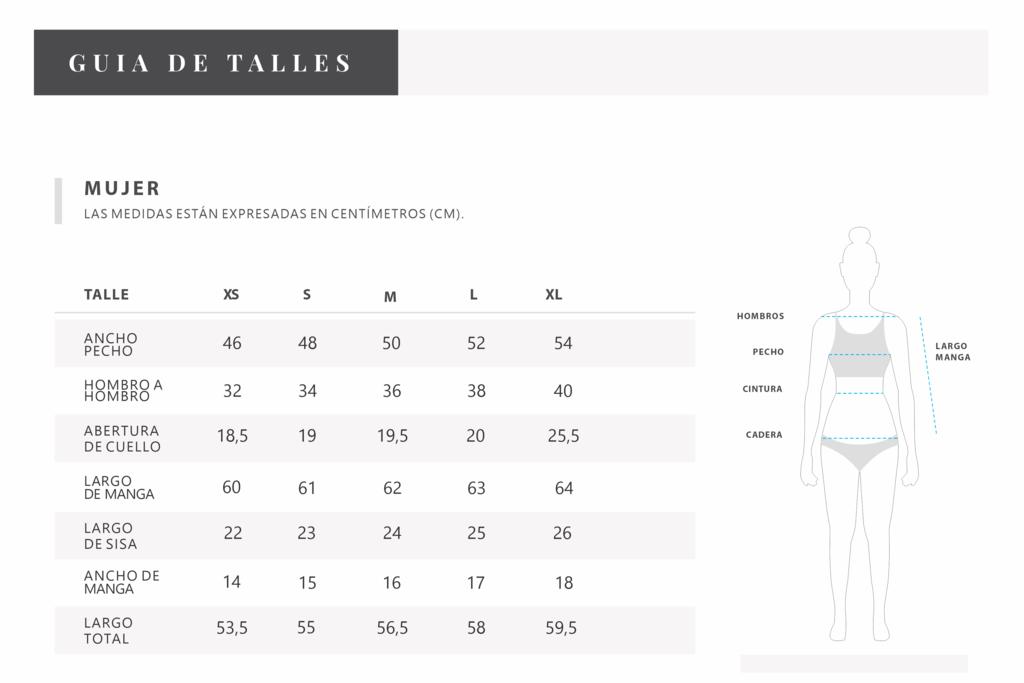The height and width of the screenshot is (683, 1024).
Task: Select the XS size column header
Action: point(231,294)
